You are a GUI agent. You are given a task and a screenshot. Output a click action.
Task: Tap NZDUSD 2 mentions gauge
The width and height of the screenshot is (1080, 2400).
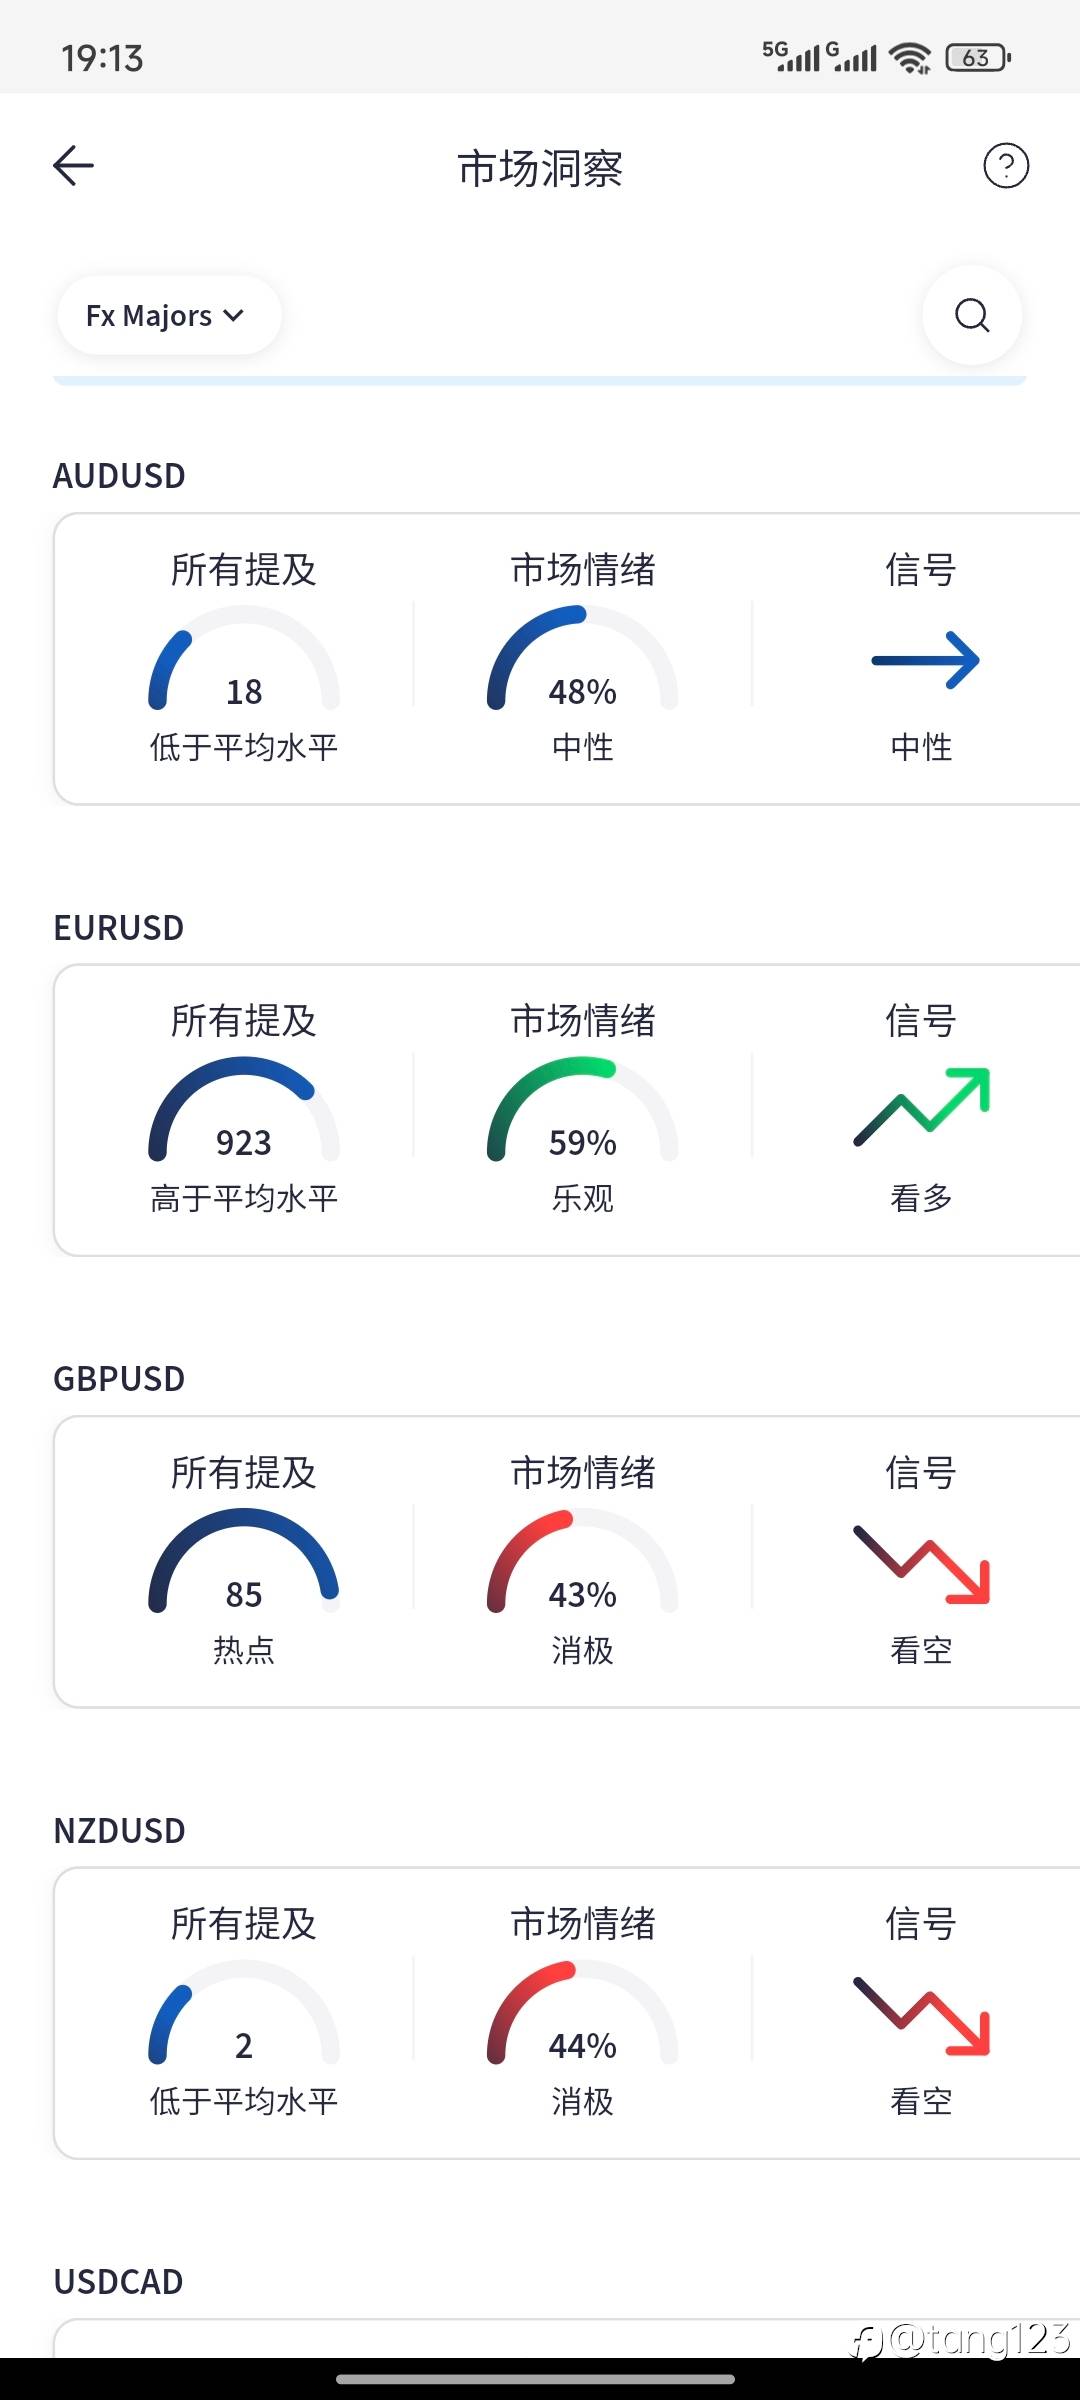244,2013
